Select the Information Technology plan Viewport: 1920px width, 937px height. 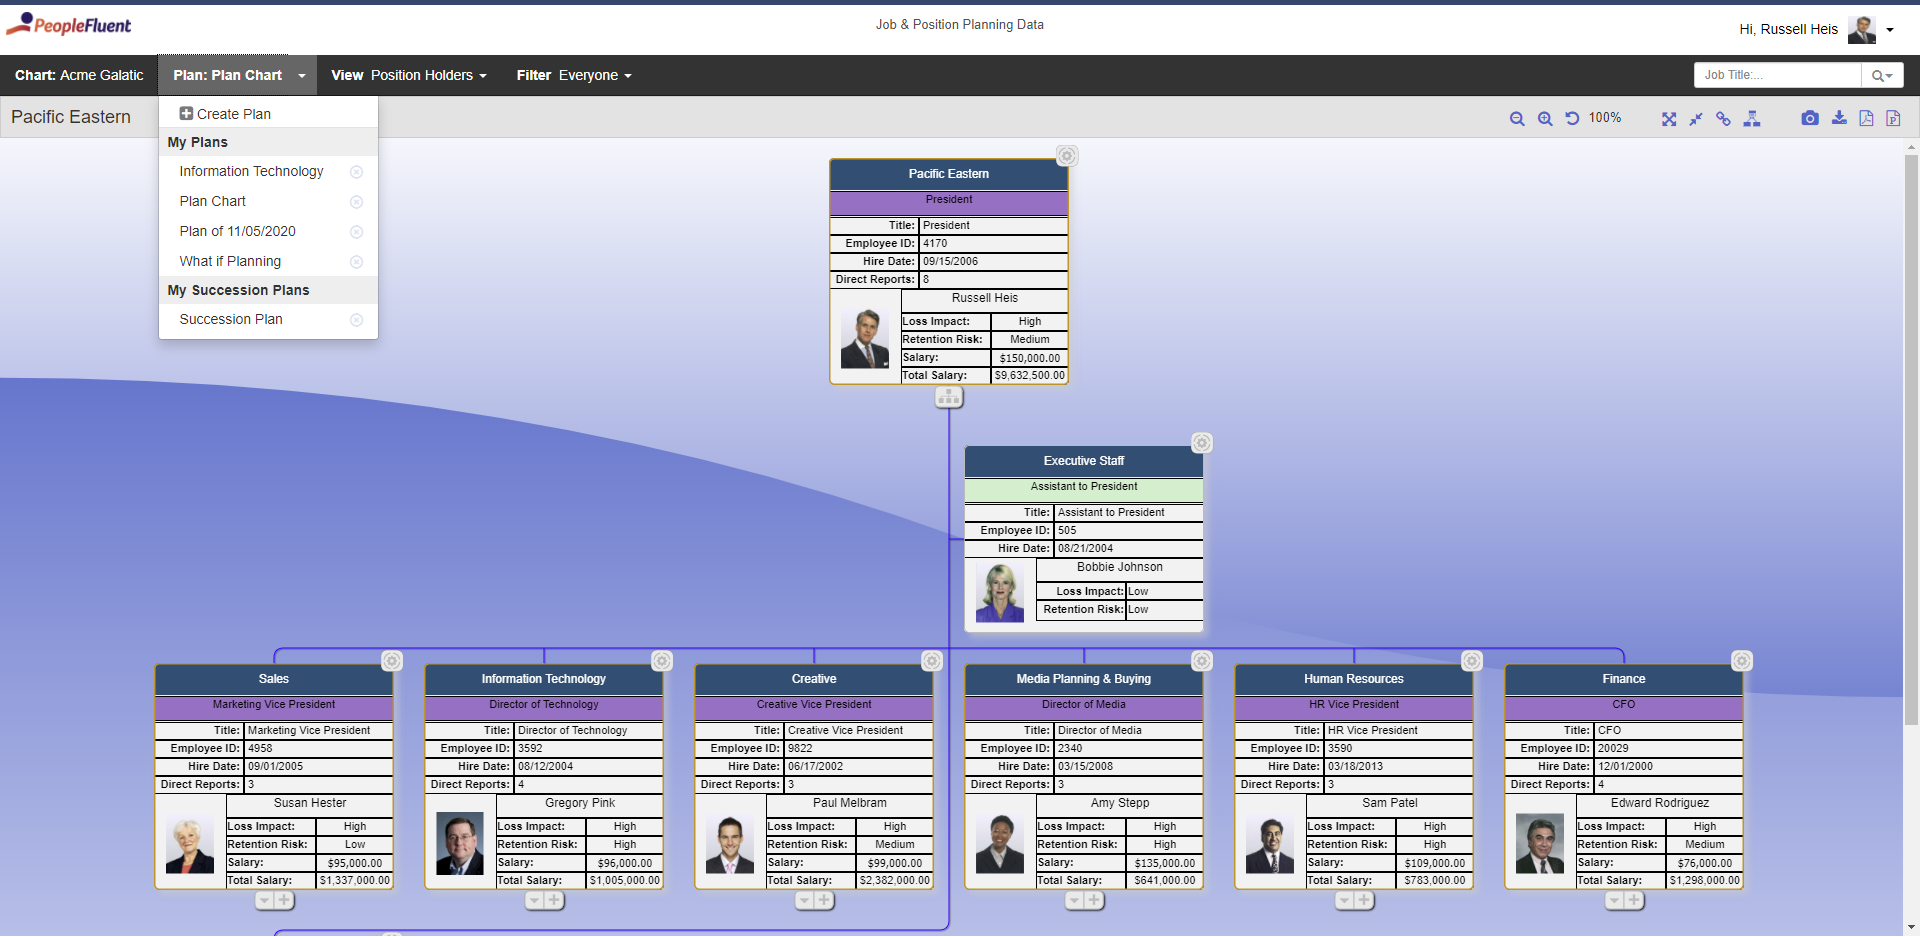click(251, 172)
